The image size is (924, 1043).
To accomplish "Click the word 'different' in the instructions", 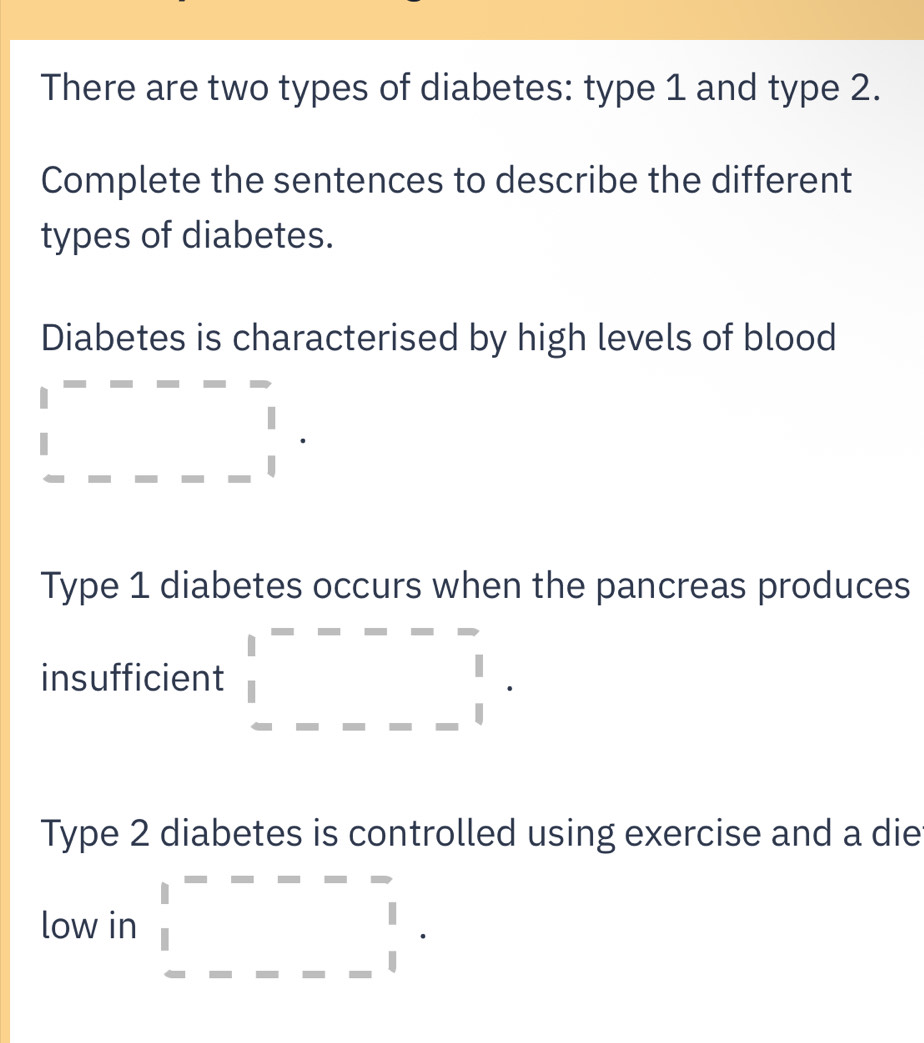I will coord(757,182).
